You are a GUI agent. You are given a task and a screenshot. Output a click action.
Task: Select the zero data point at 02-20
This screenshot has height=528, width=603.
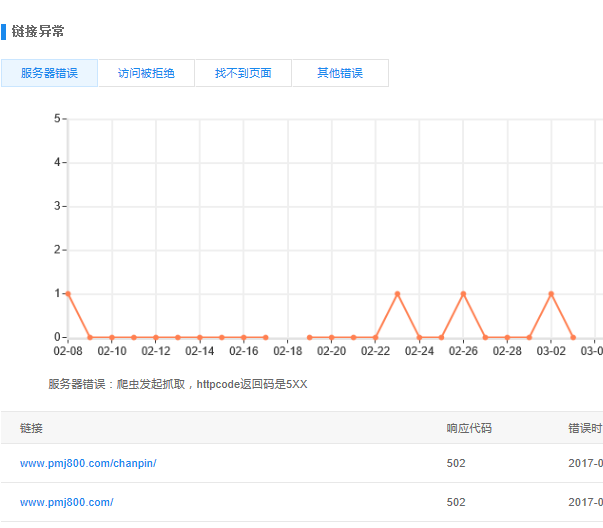(332, 338)
